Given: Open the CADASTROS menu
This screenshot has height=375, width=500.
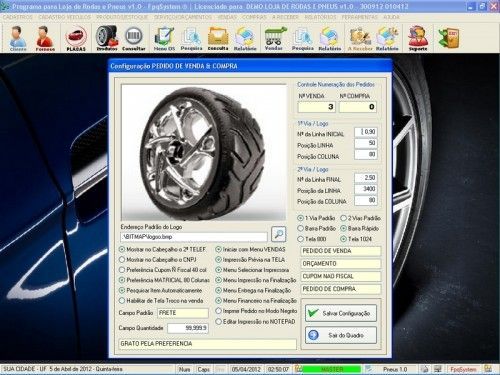Looking at the screenshot, I should pos(18,17).
